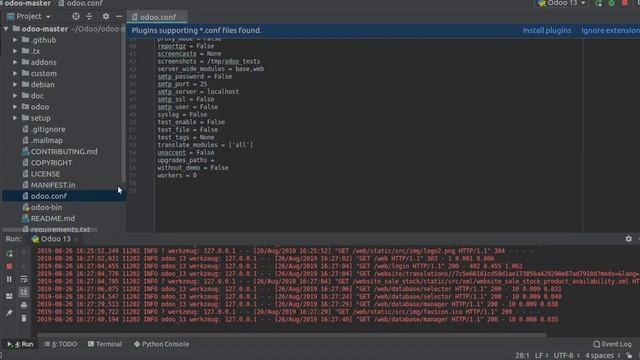
Task: Expand custom folder
Action: click(15, 73)
